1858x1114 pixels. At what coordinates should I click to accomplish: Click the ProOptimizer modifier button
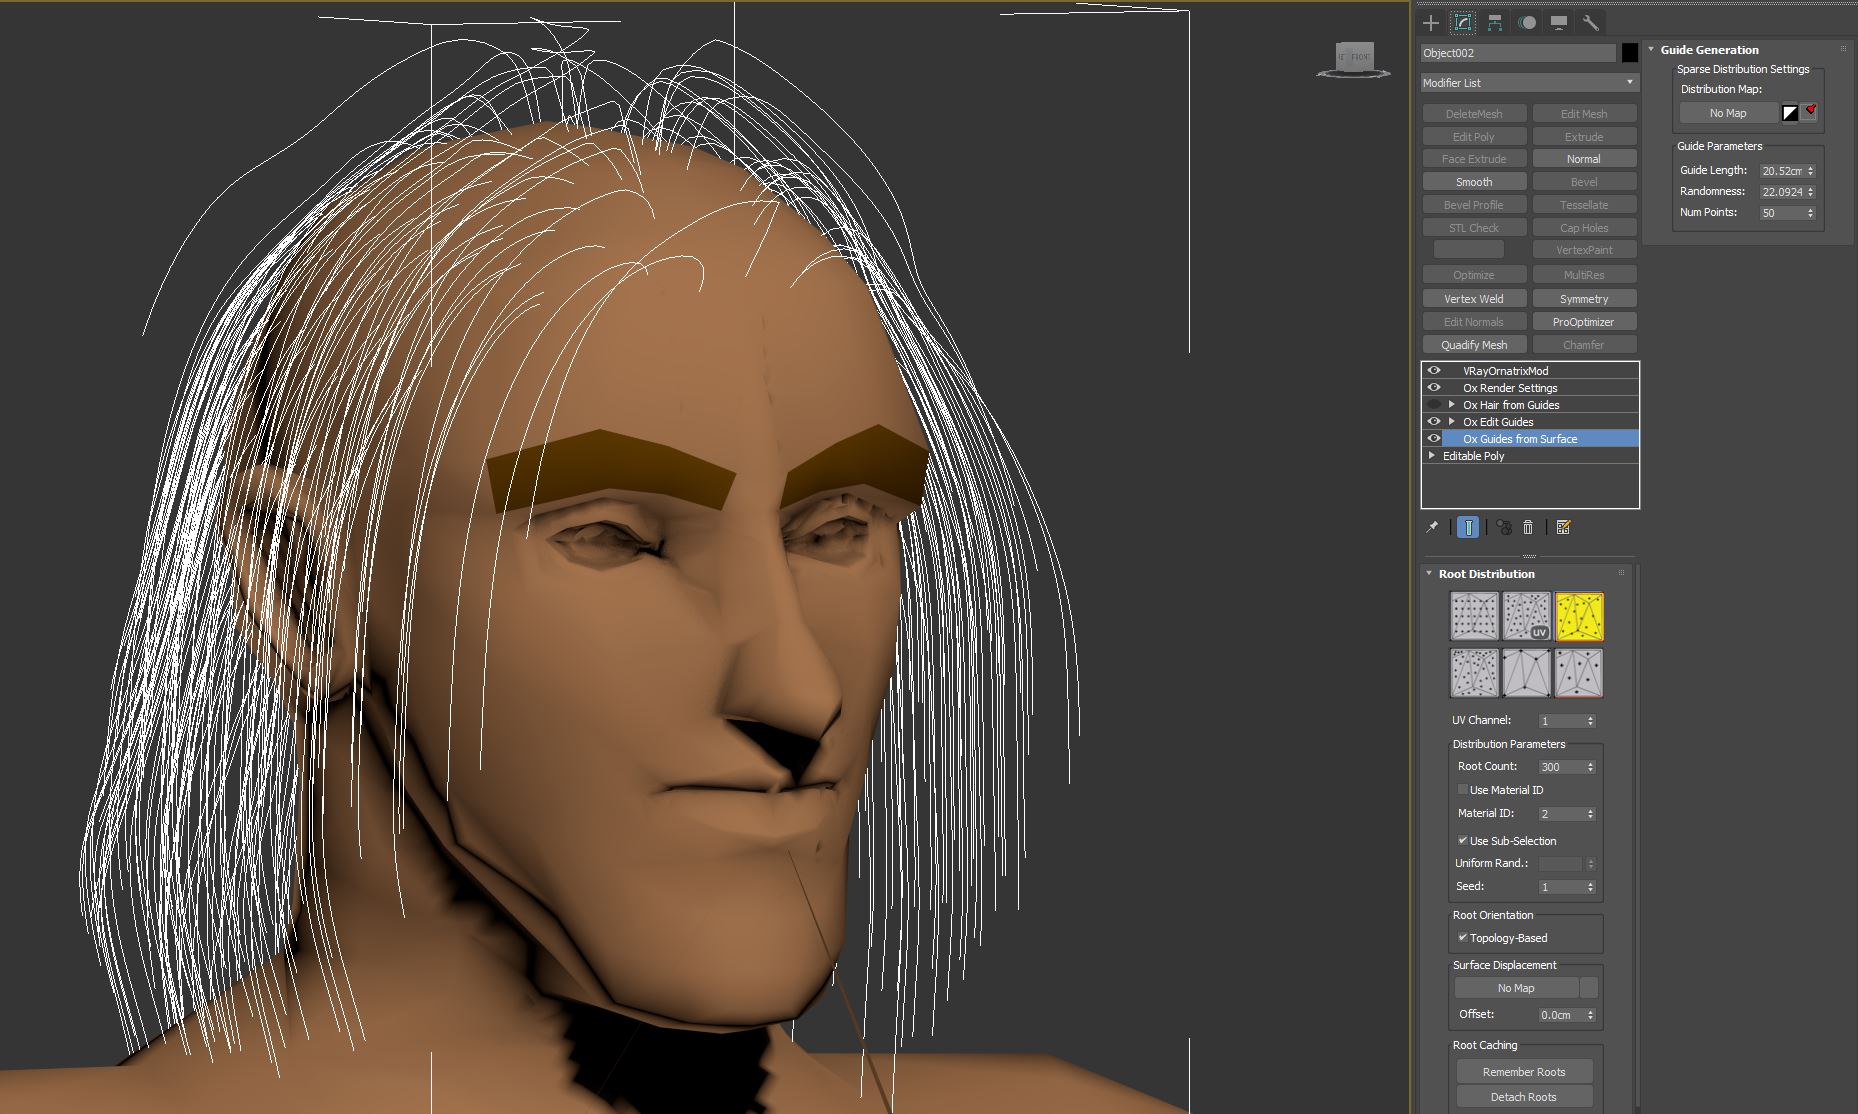(x=1583, y=322)
